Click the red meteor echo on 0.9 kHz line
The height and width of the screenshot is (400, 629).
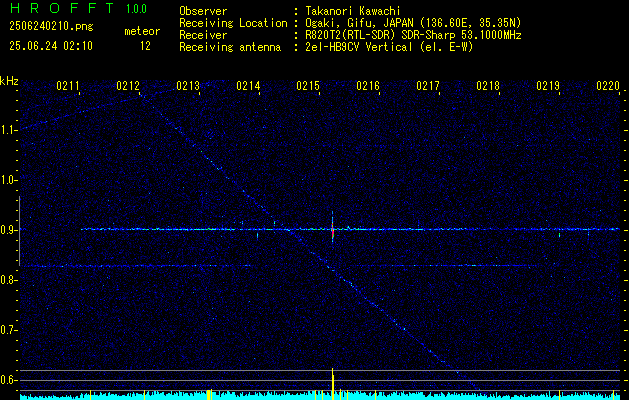point(333,231)
